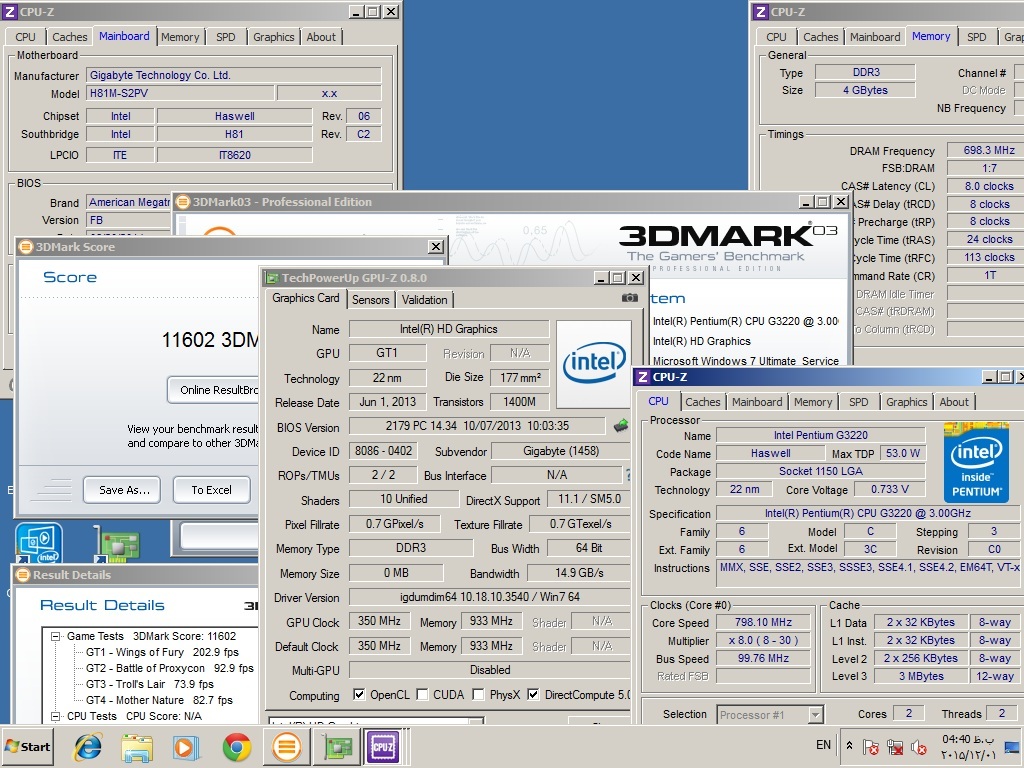
Task: Open Internet Explorer from the taskbar
Action: coord(88,746)
